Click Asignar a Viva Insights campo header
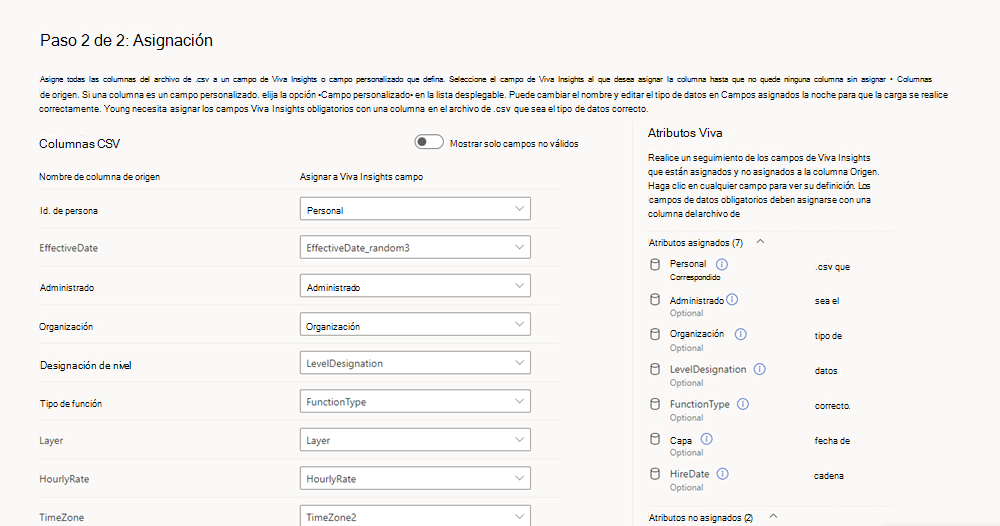This screenshot has height=526, width=1000. tap(361, 177)
